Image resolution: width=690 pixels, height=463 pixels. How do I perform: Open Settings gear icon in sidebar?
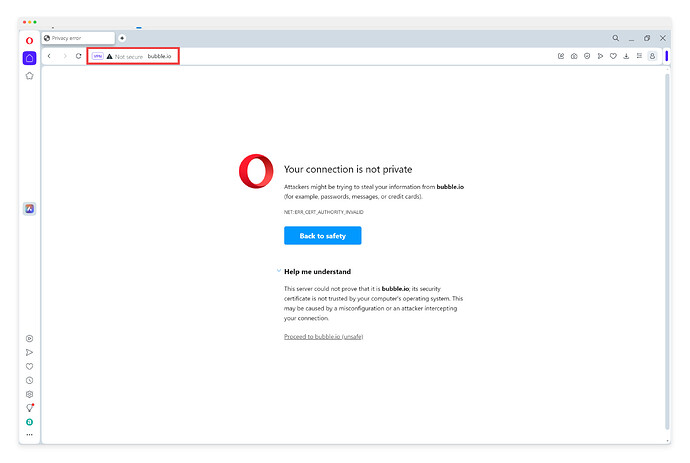coord(29,394)
